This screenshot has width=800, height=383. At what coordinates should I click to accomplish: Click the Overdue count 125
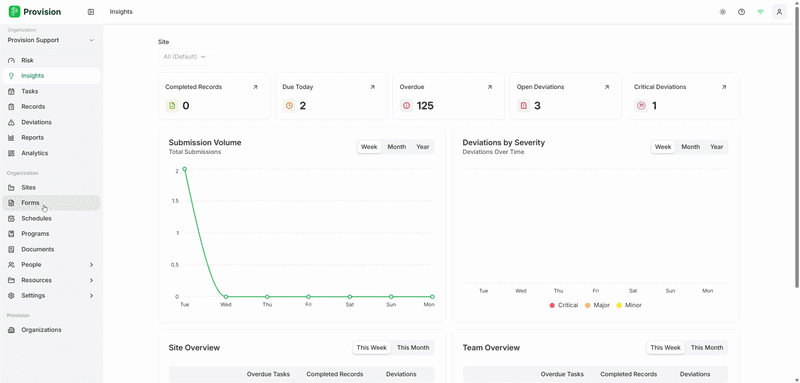click(425, 106)
